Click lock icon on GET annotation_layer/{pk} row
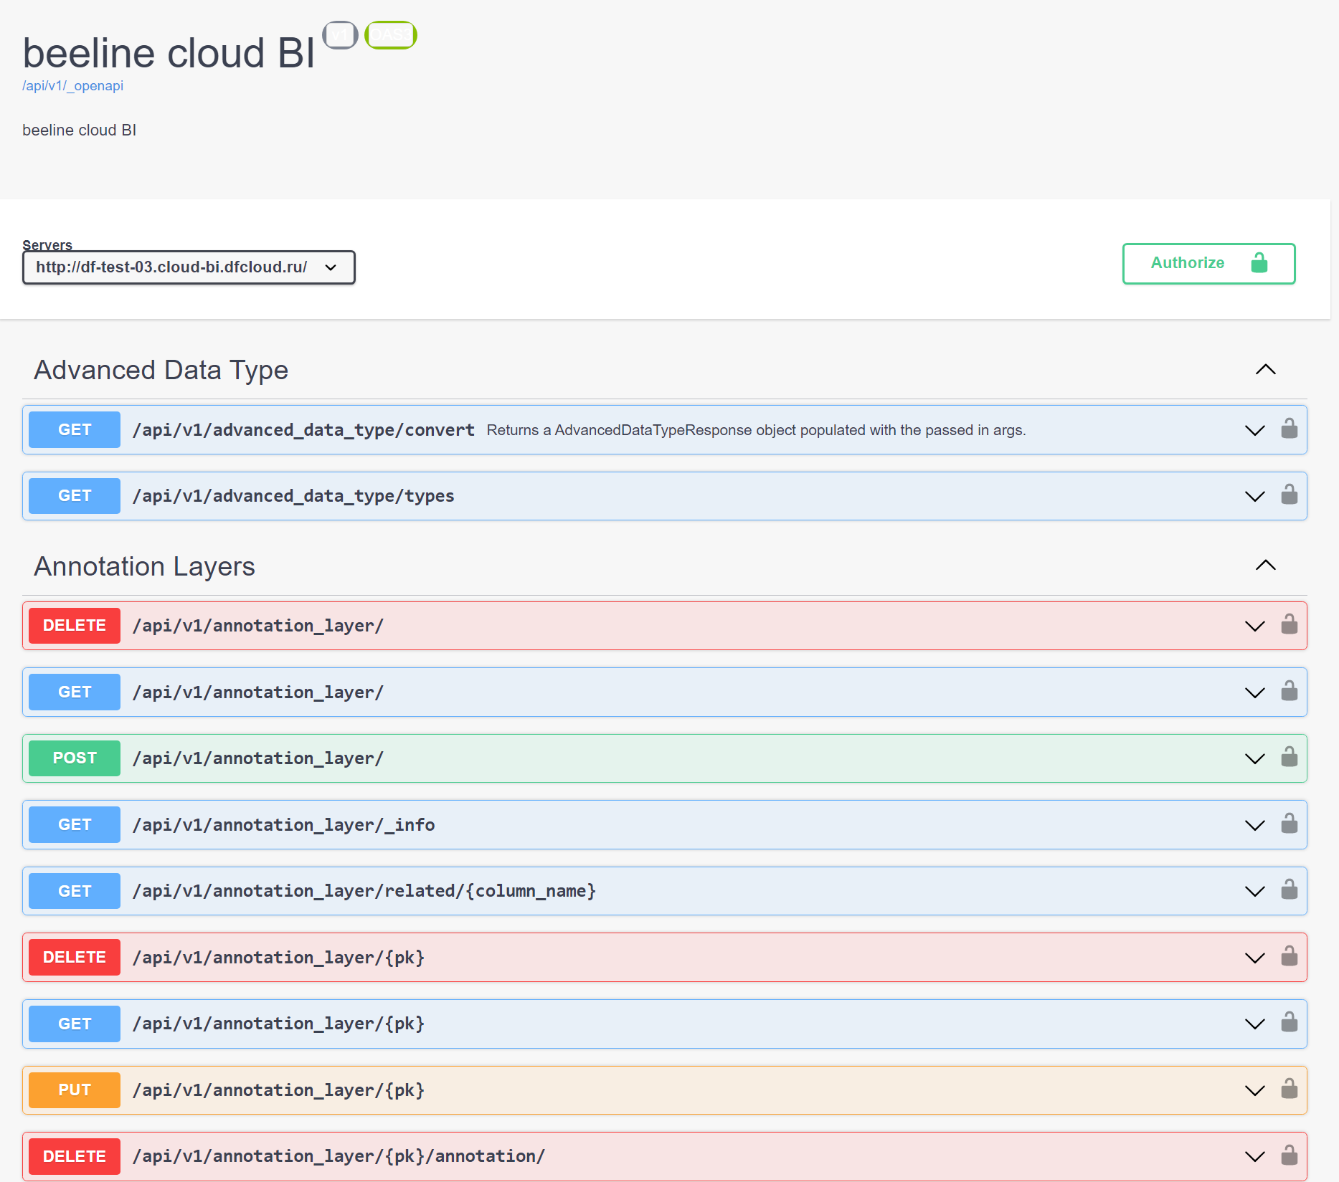This screenshot has width=1339, height=1182. [x=1289, y=1023]
